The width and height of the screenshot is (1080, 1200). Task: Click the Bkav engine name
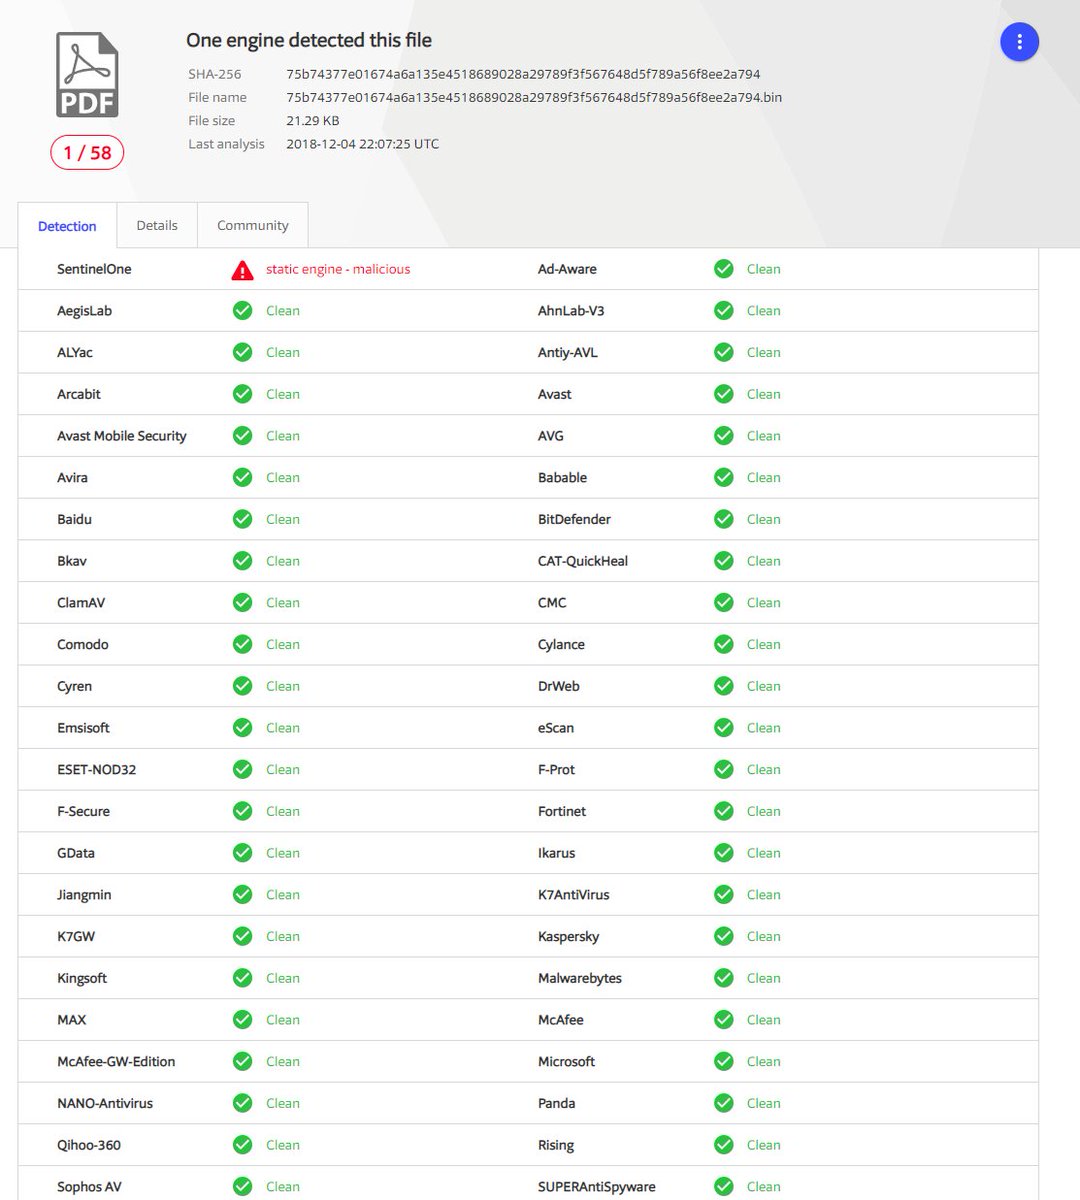72,561
